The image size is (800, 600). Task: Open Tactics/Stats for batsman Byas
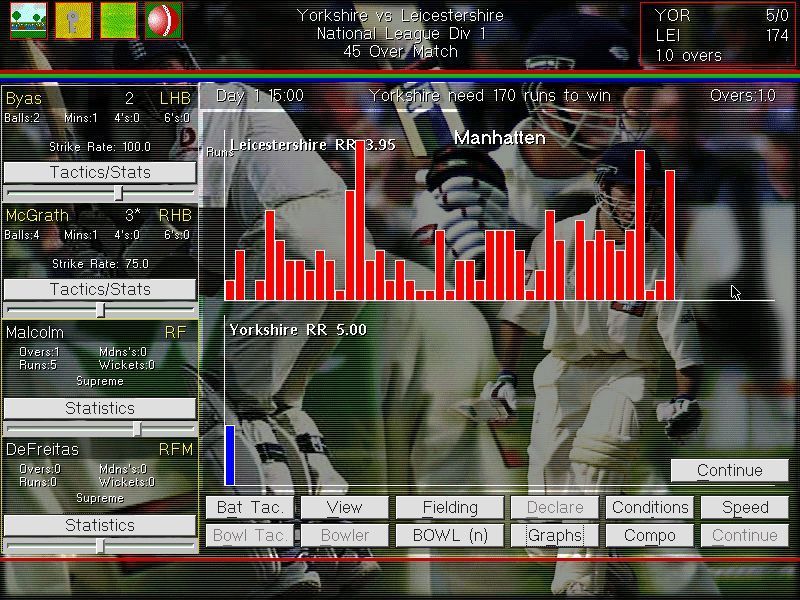pos(99,172)
